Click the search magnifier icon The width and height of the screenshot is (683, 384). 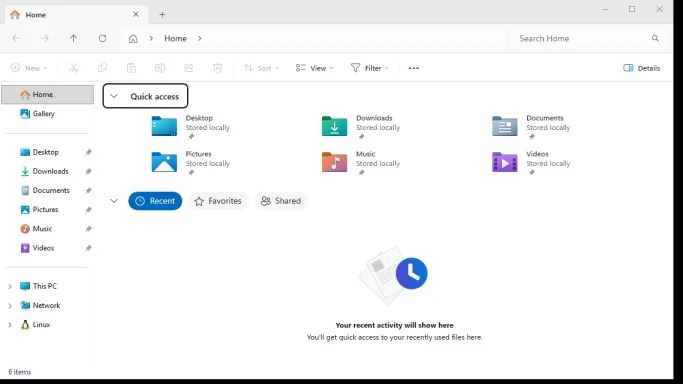655,38
